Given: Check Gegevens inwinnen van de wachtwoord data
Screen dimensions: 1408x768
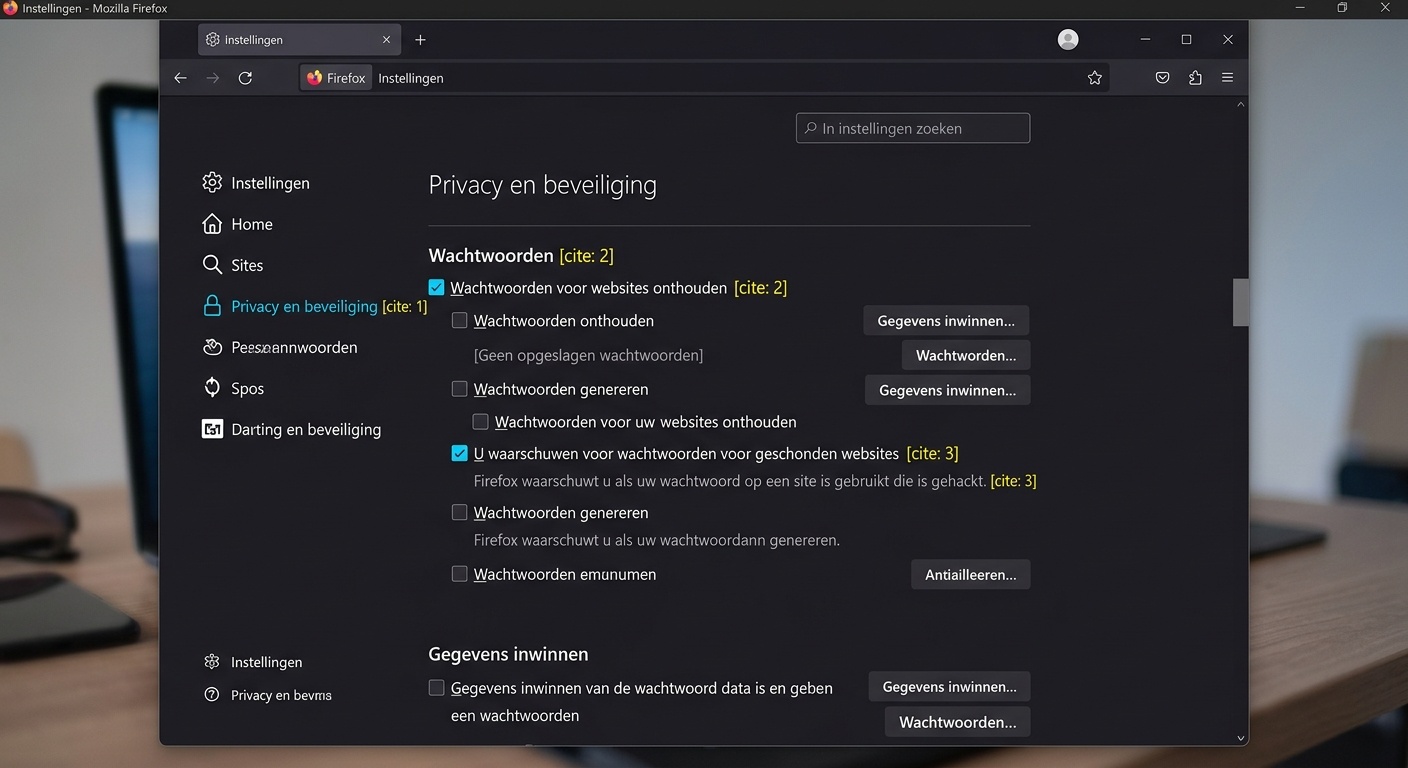Looking at the screenshot, I should click(437, 688).
